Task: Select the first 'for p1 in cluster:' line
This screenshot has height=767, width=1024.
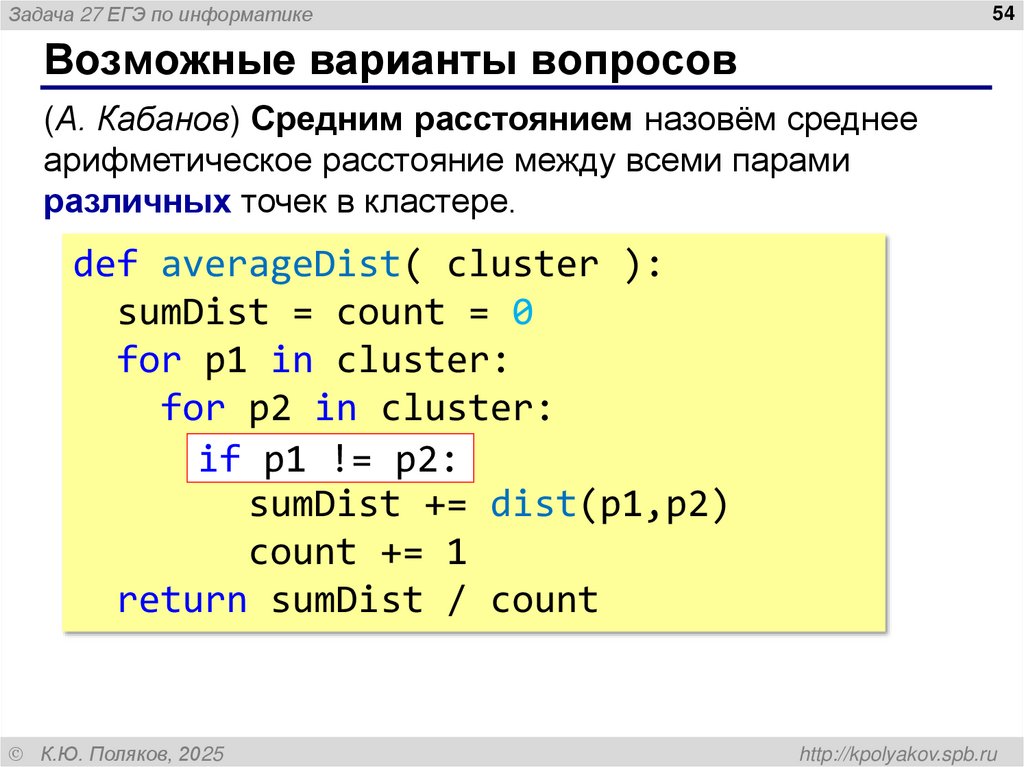Action: tap(312, 360)
